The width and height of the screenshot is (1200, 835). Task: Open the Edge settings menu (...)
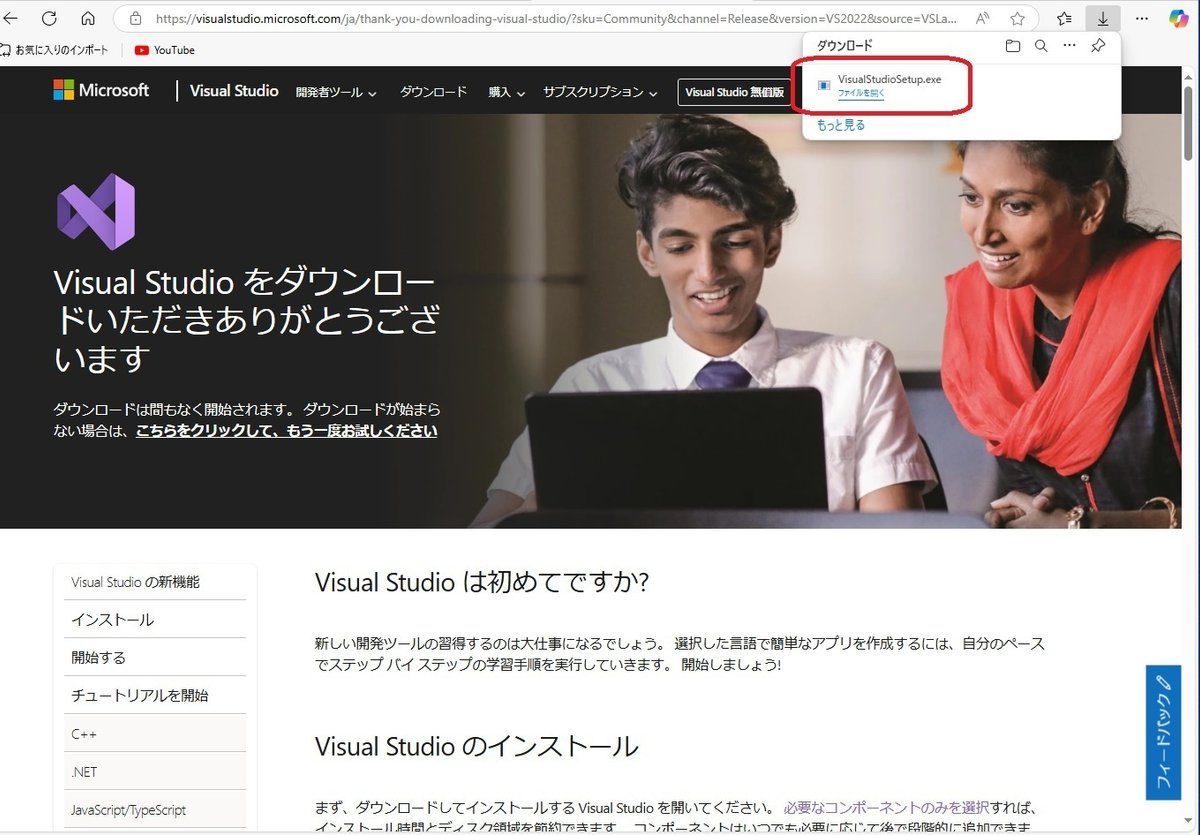click(1141, 18)
